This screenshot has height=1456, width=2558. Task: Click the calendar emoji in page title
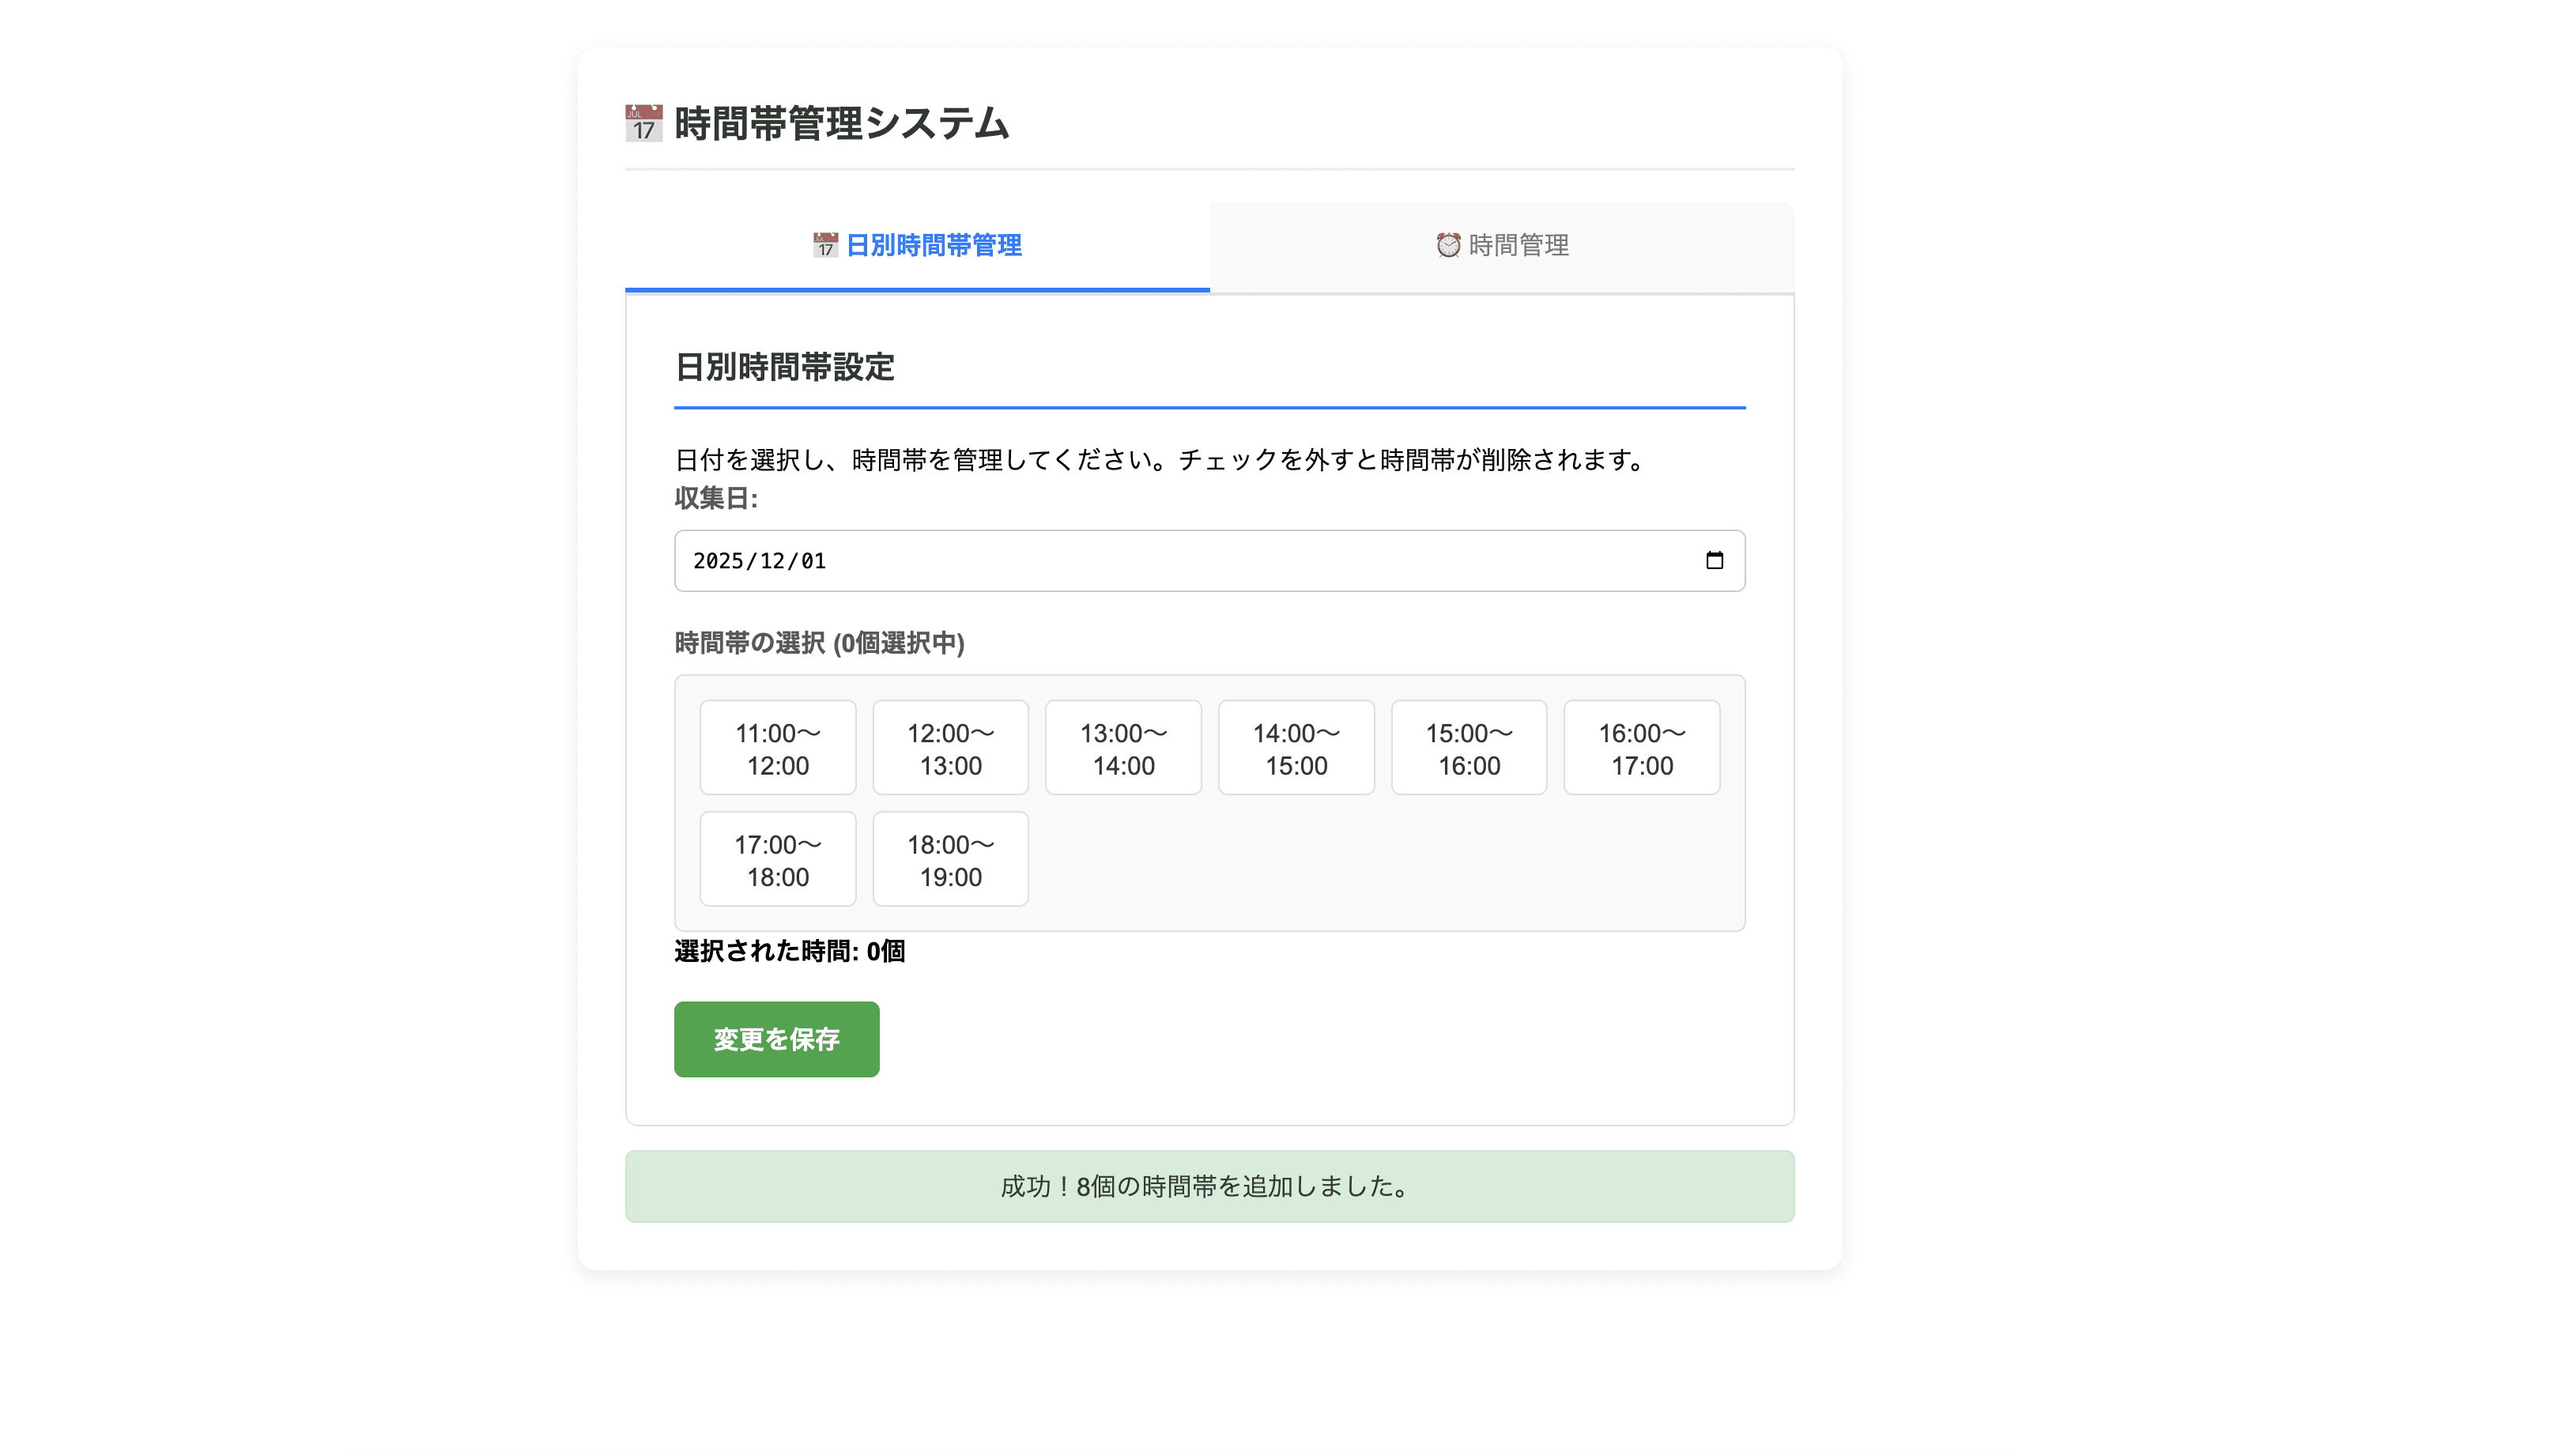[643, 124]
